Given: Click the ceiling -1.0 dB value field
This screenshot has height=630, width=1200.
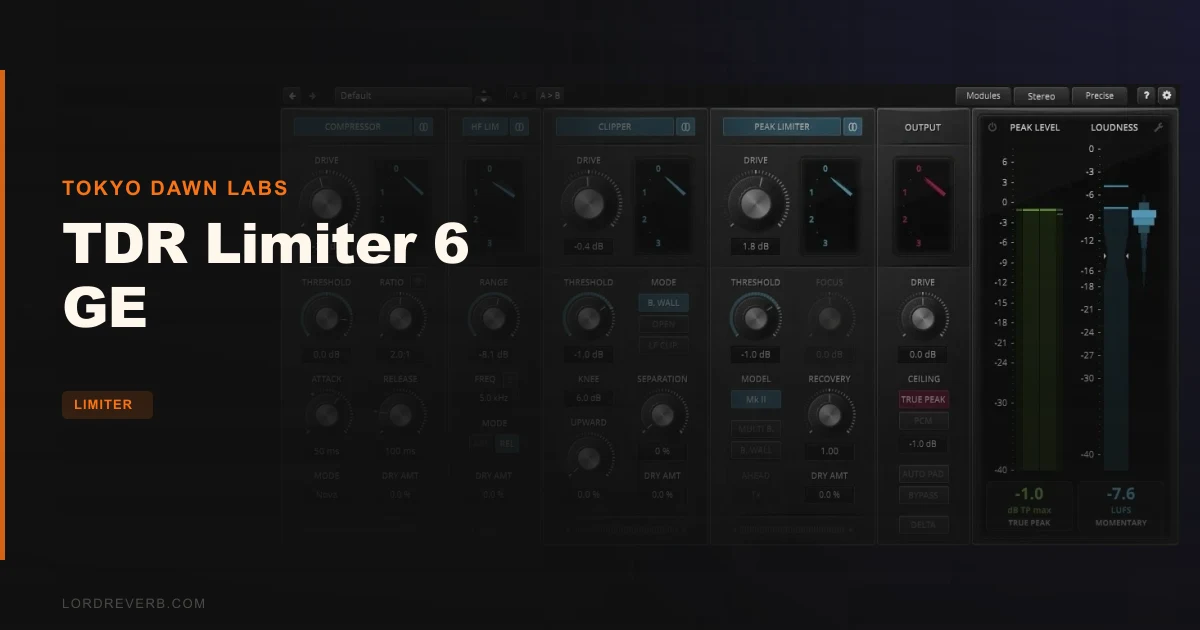Looking at the screenshot, I should (x=923, y=444).
